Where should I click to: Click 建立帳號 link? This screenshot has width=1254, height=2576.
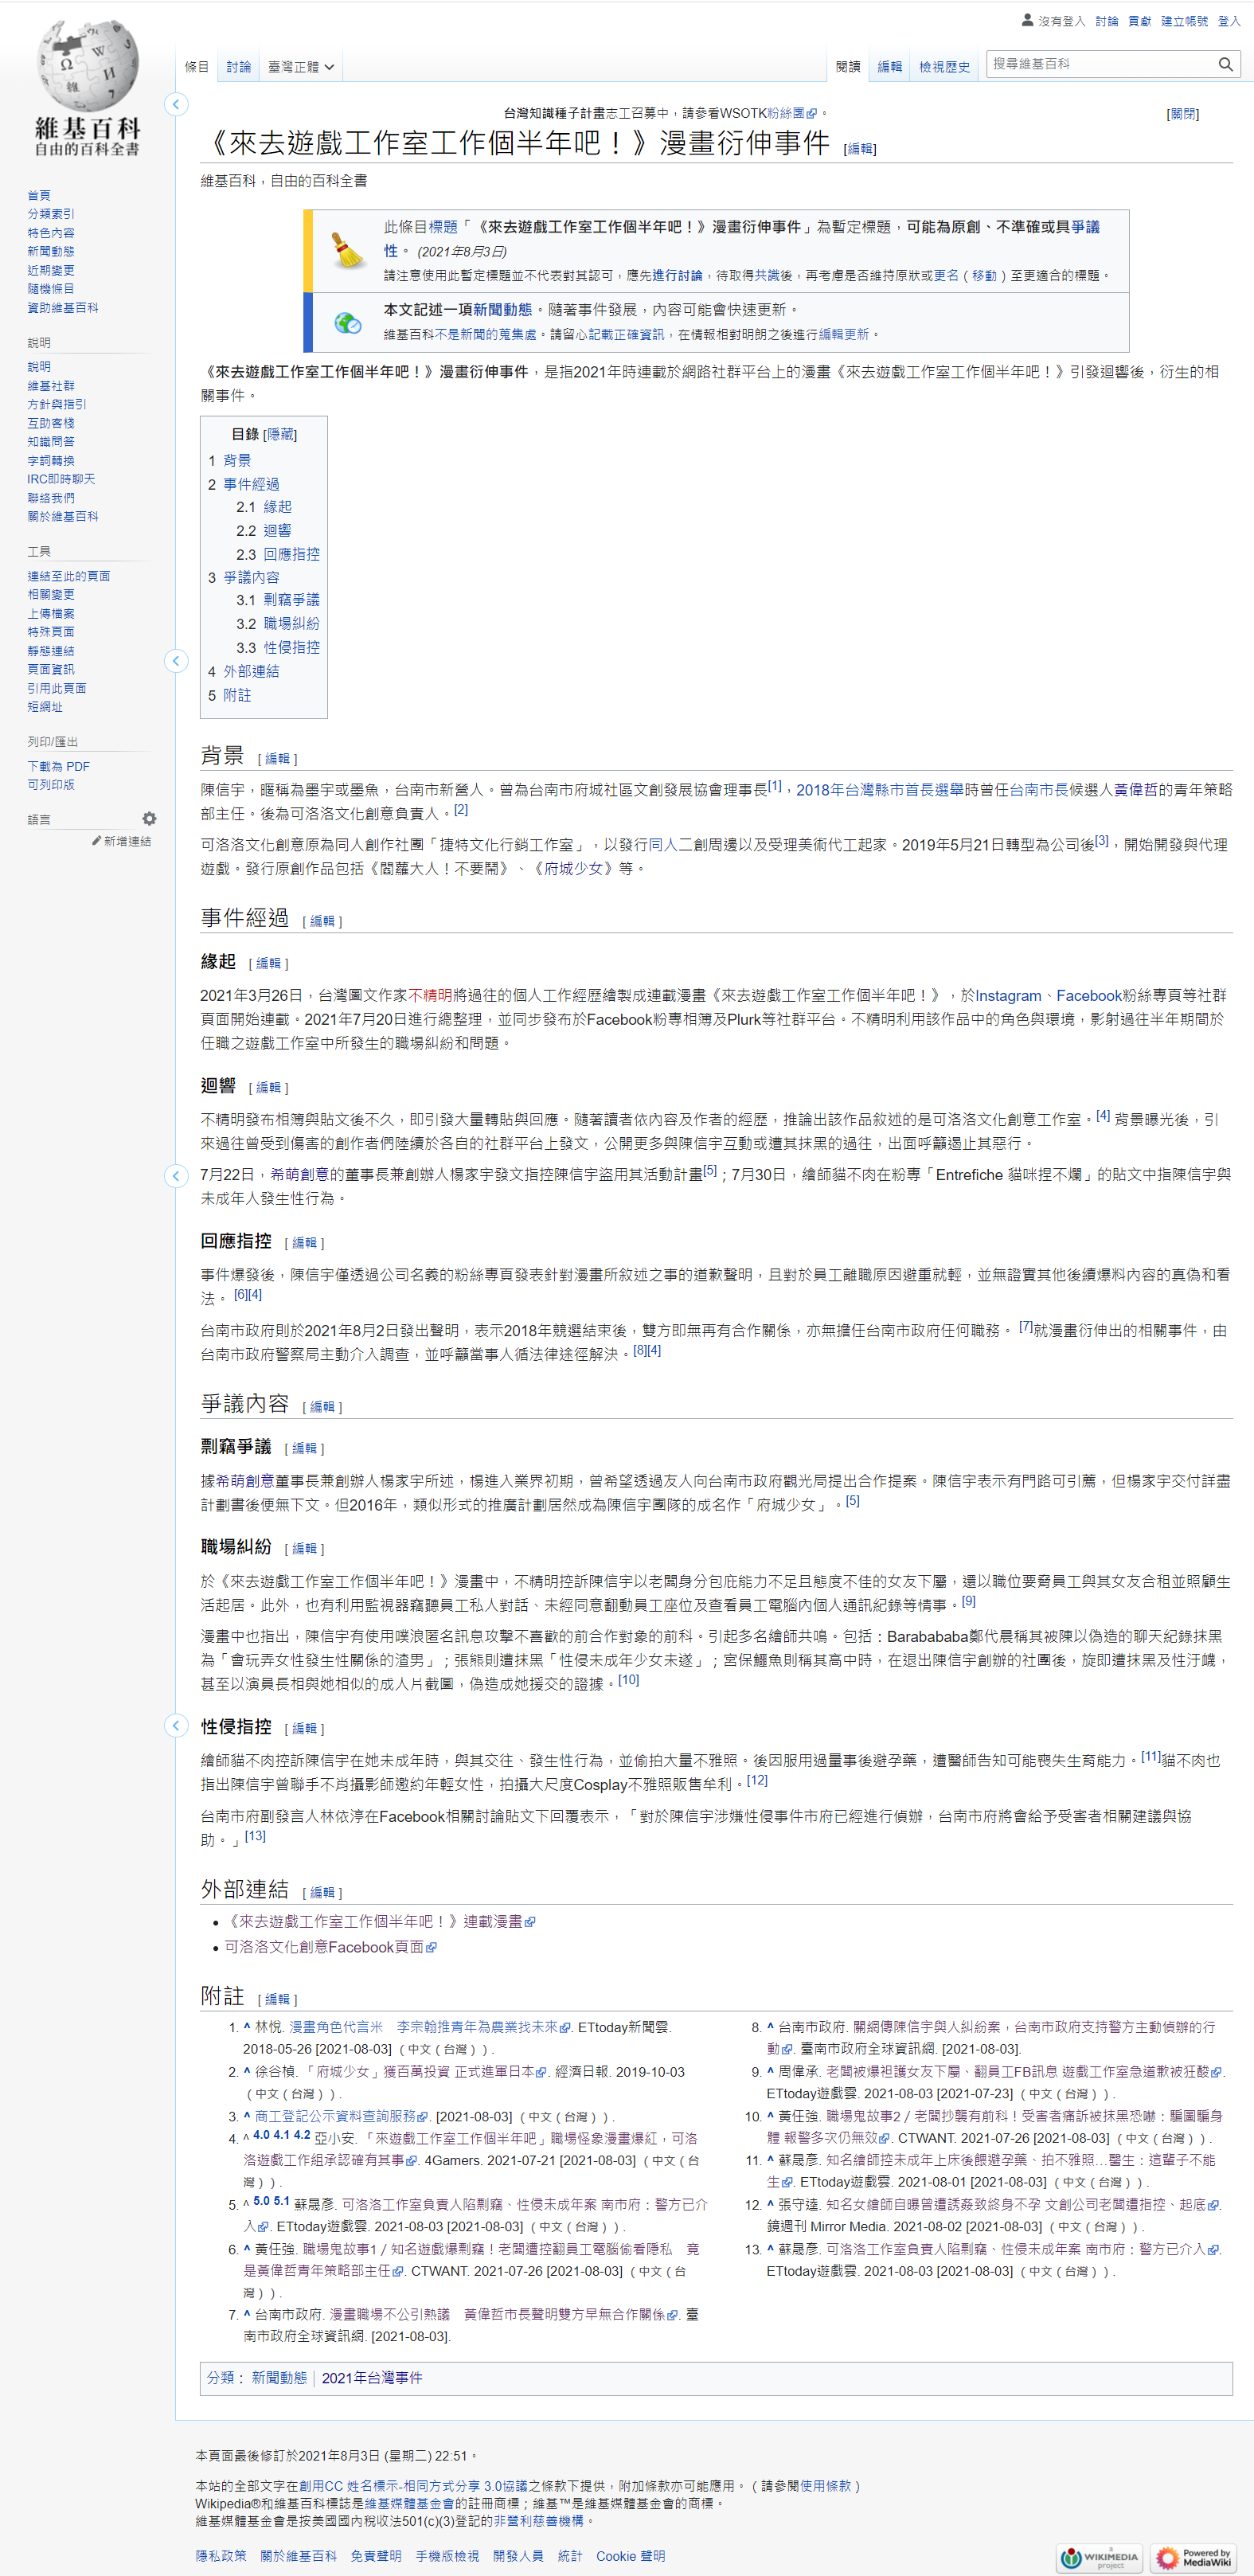[1184, 21]
